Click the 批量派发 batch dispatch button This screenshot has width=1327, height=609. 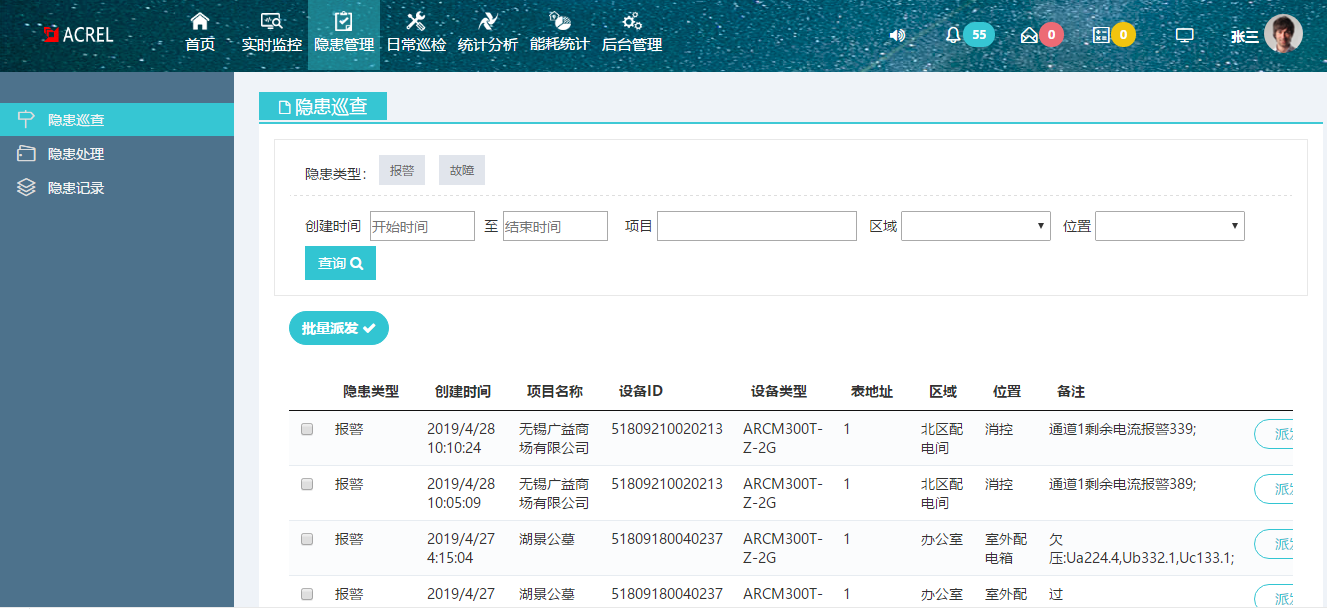coord(339,328)
